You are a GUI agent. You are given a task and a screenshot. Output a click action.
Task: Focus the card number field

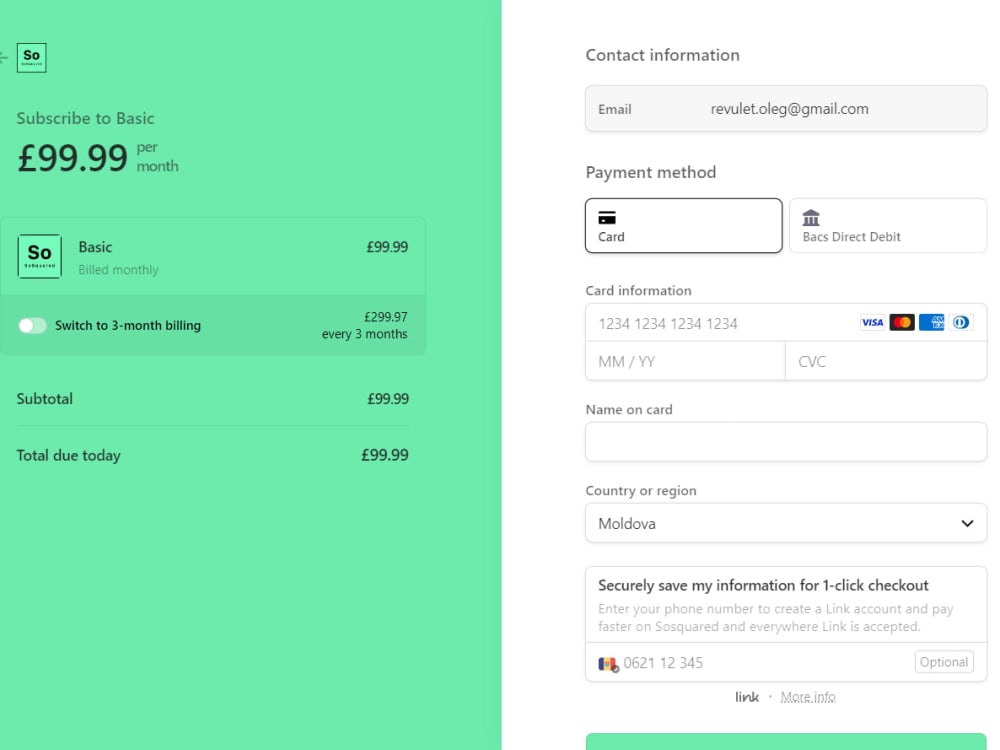[x=721, y=323]
